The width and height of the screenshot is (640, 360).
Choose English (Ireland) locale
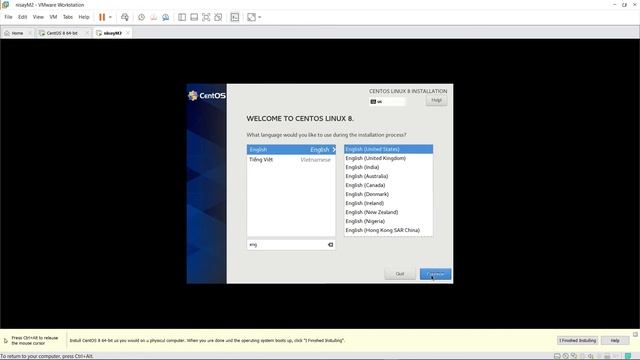click(388, 203)
